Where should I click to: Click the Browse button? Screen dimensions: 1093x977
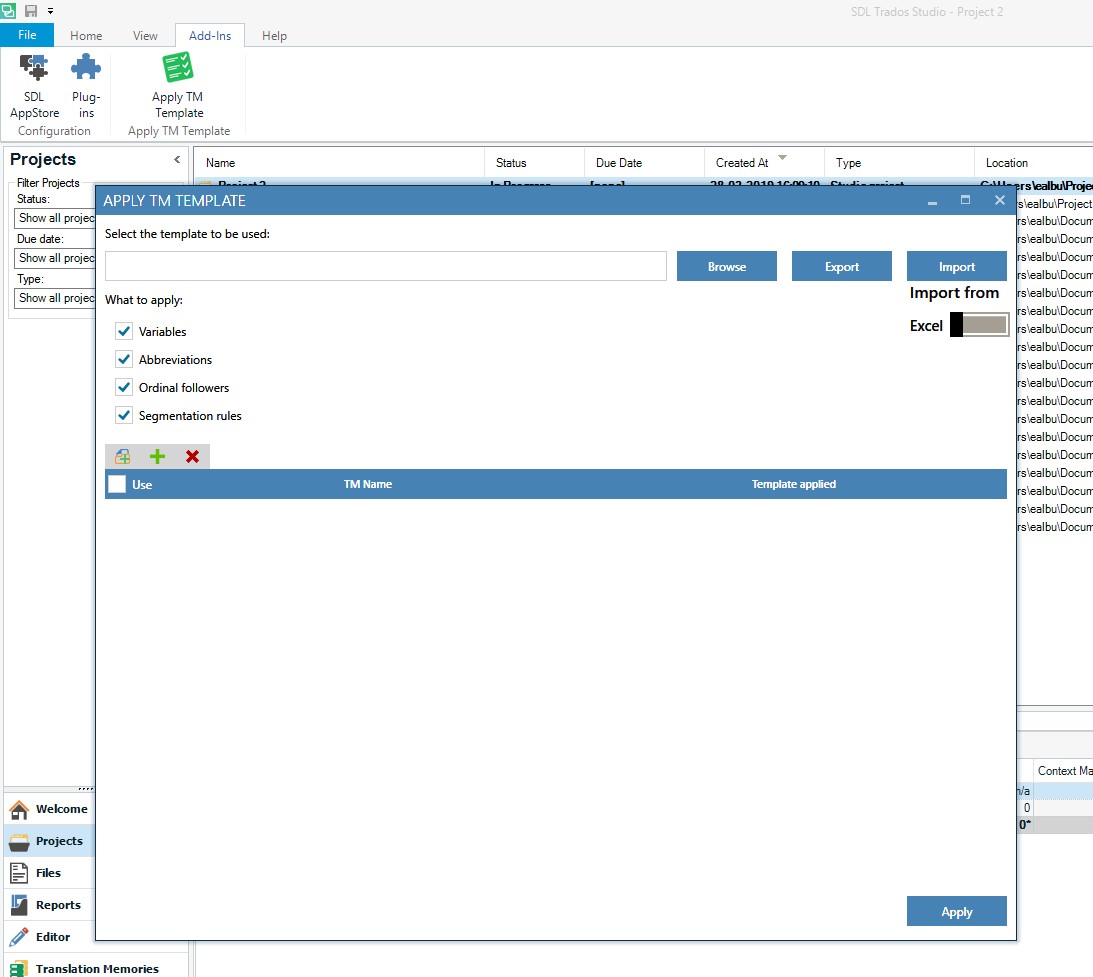pyautogui.click(x=726, y=266)
